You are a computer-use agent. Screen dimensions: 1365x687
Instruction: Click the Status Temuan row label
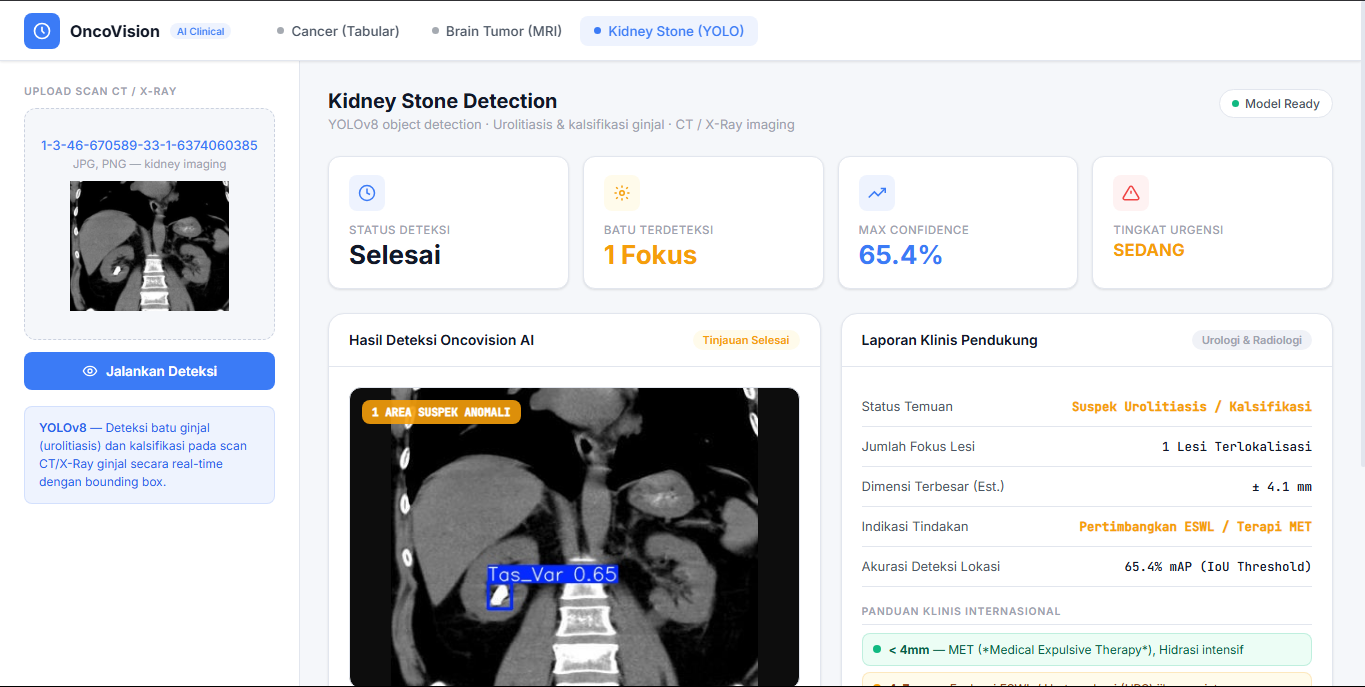click(907, 407)
